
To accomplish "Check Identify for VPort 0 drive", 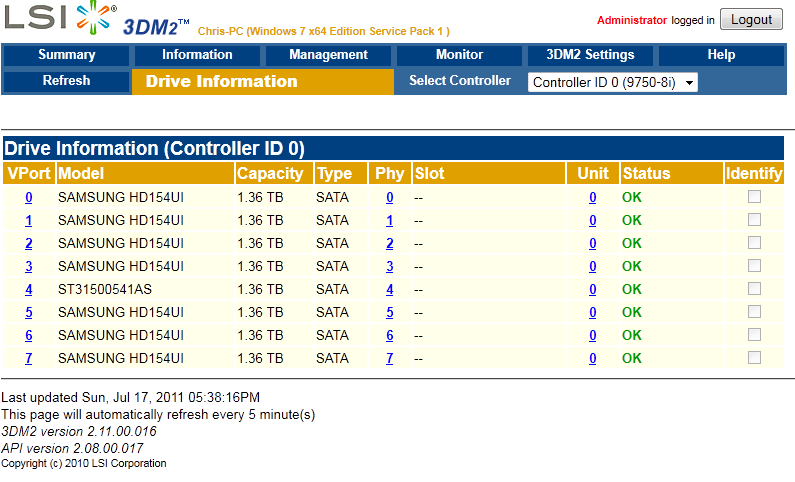I will coord(754,197).
